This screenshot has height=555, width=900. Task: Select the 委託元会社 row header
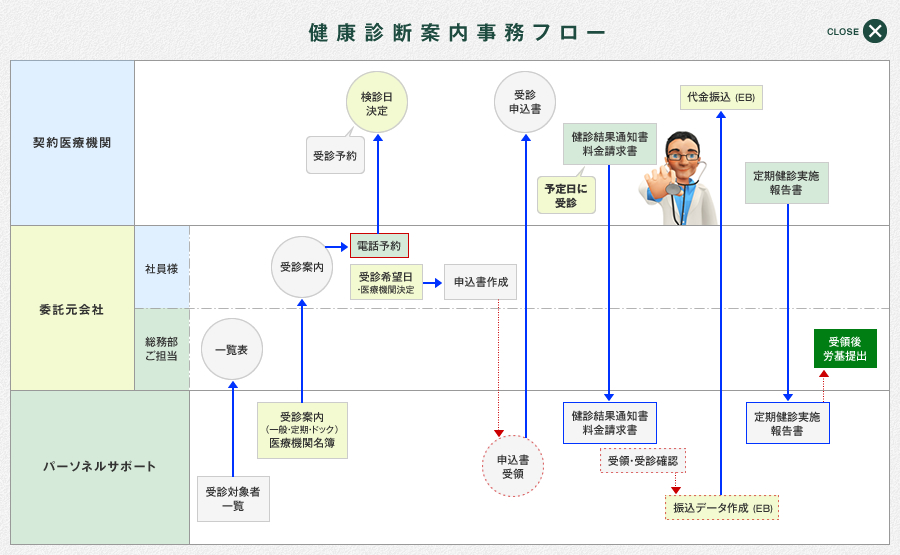tap(72, 309)
